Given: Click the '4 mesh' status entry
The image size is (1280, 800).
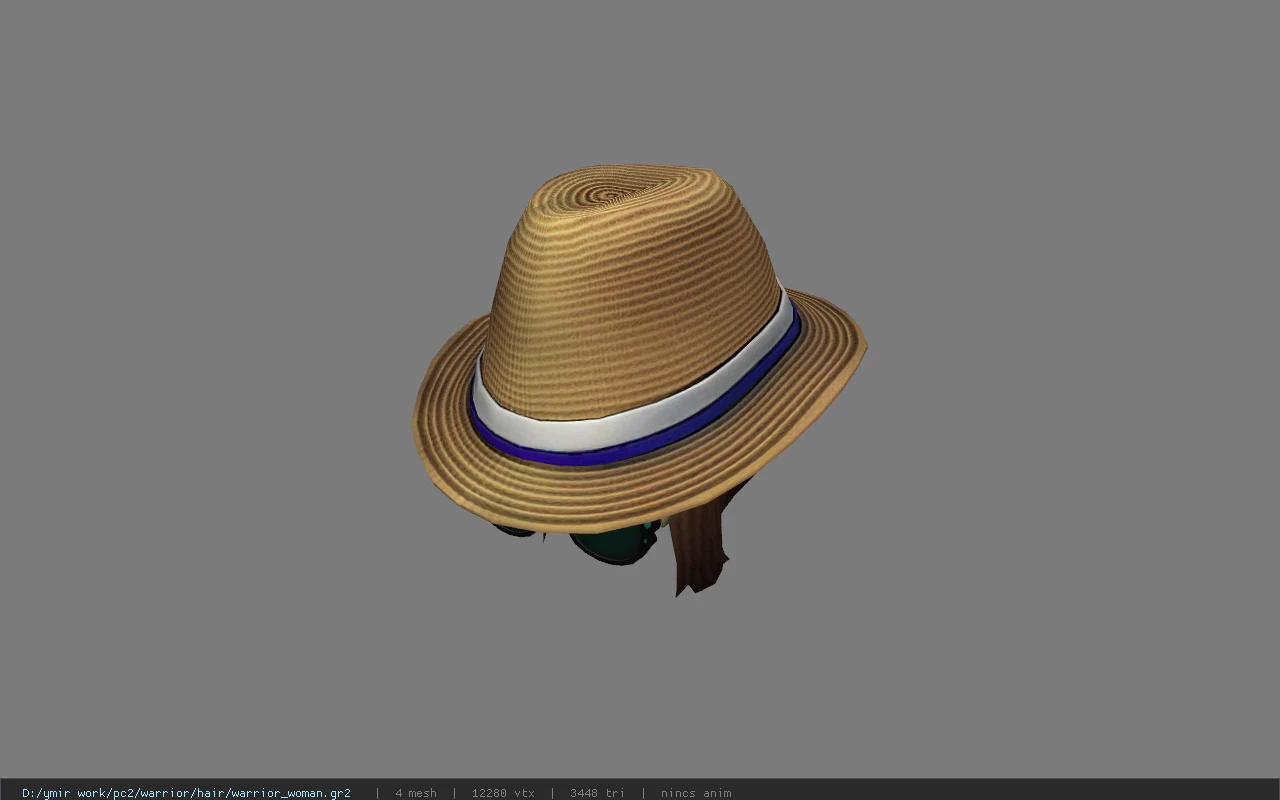Looking at the screenshot, I should (416, 793).
